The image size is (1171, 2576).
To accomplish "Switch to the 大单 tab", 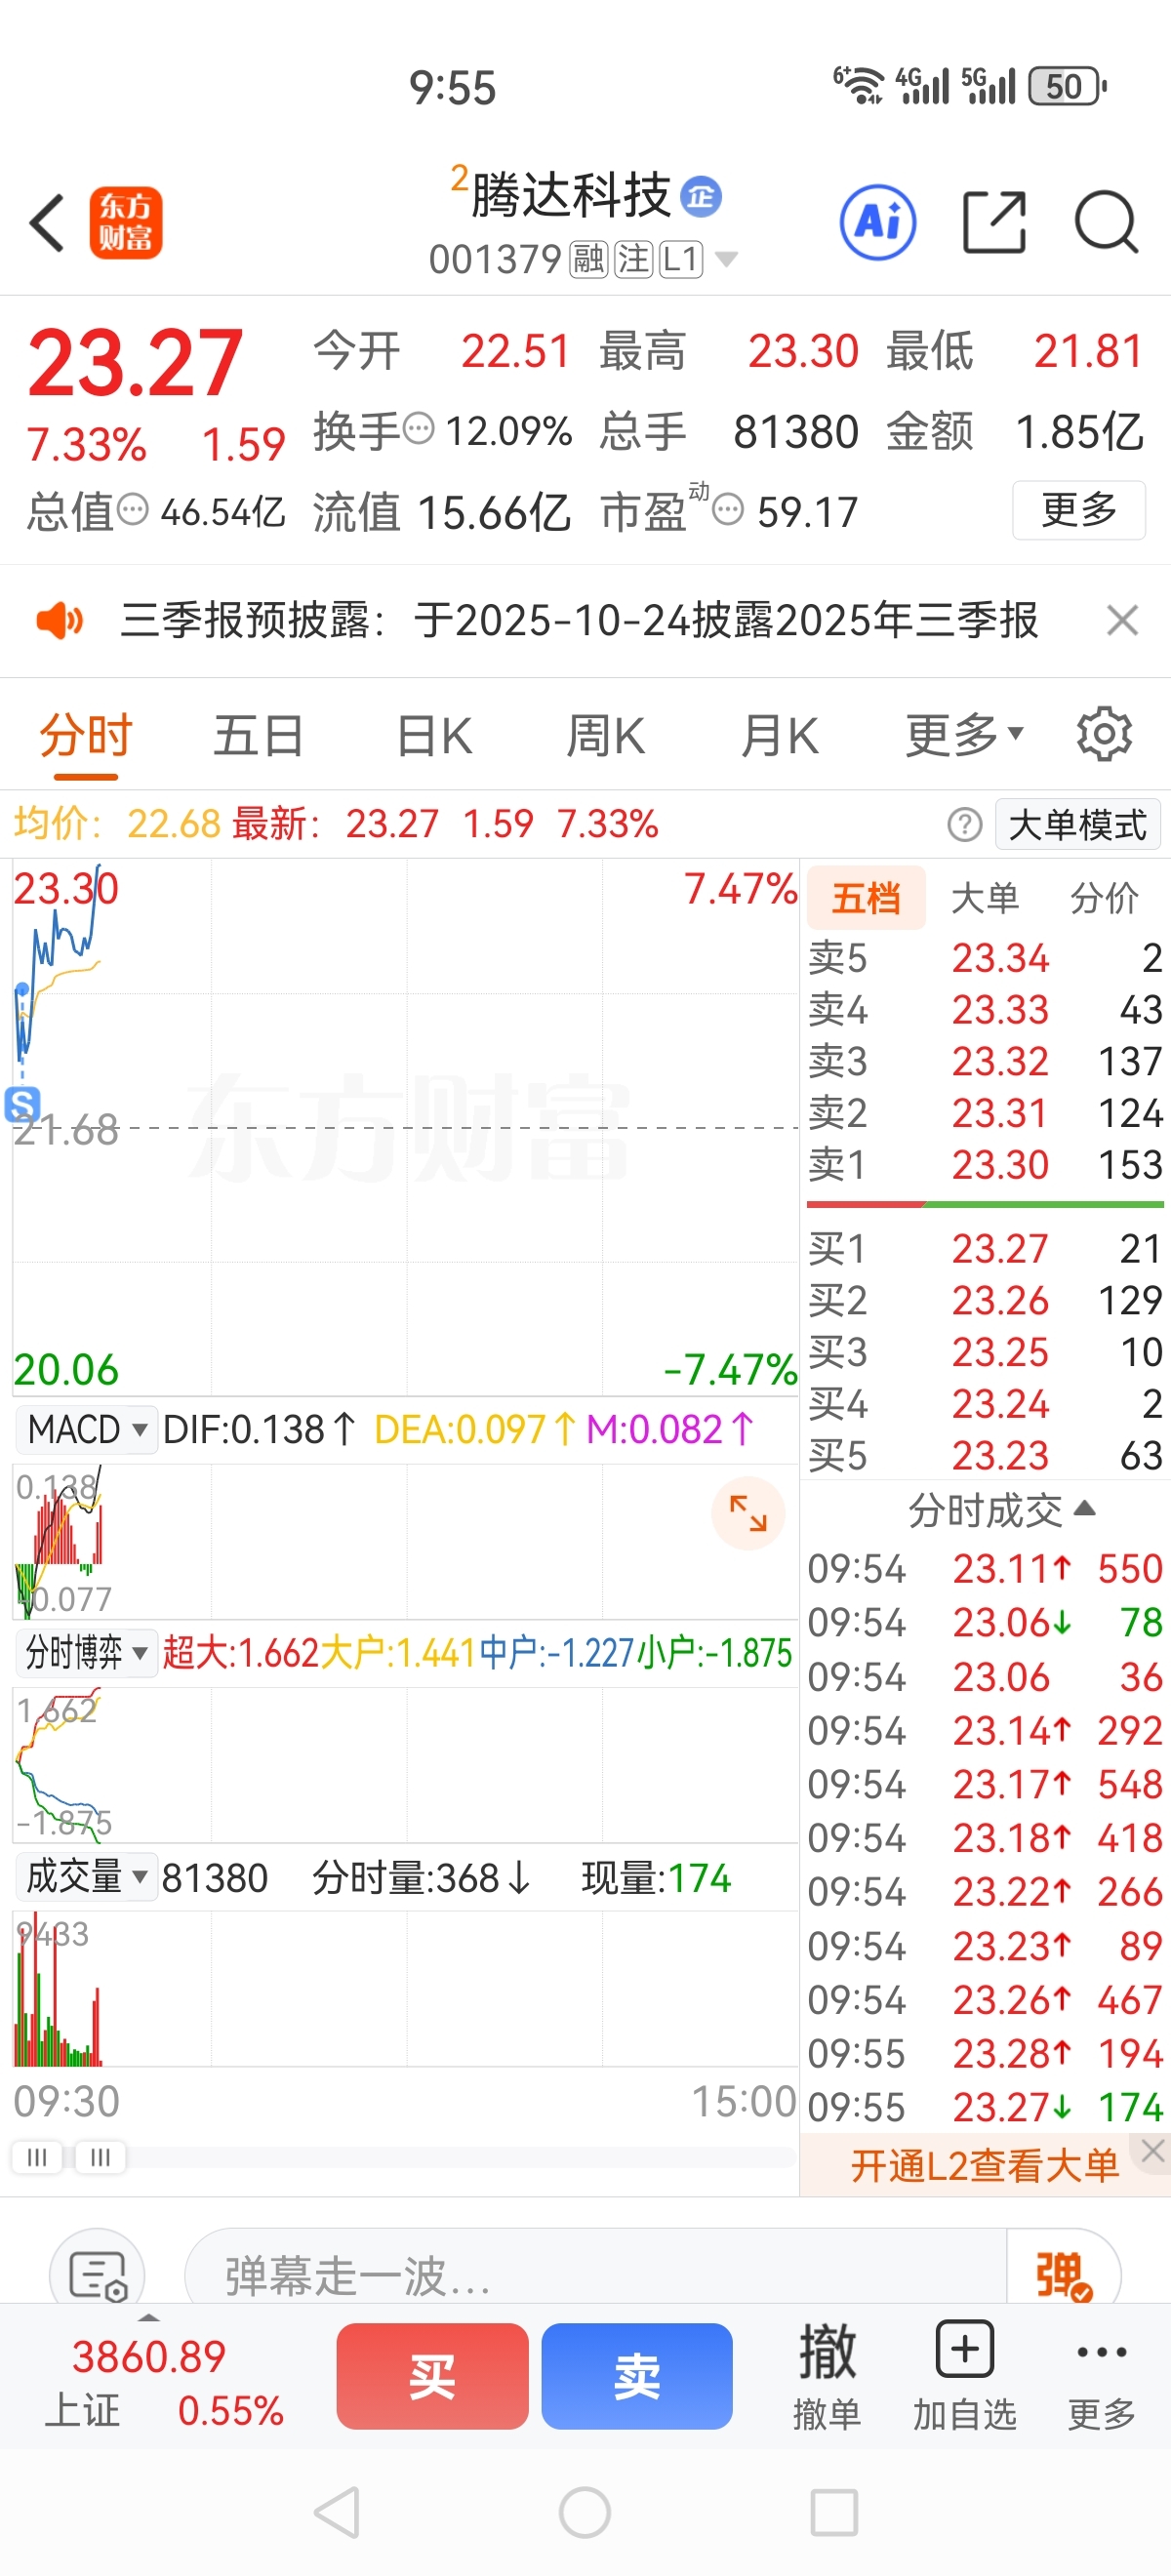I will tap(985, 898).
